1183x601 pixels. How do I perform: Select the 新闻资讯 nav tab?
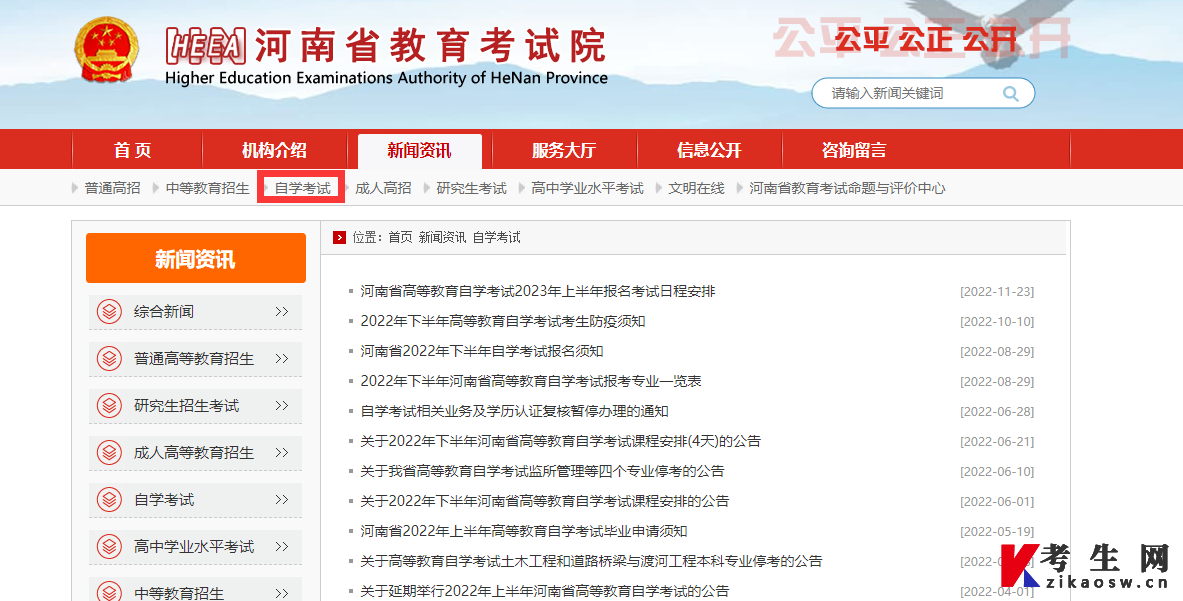click(x=419, y=150)
